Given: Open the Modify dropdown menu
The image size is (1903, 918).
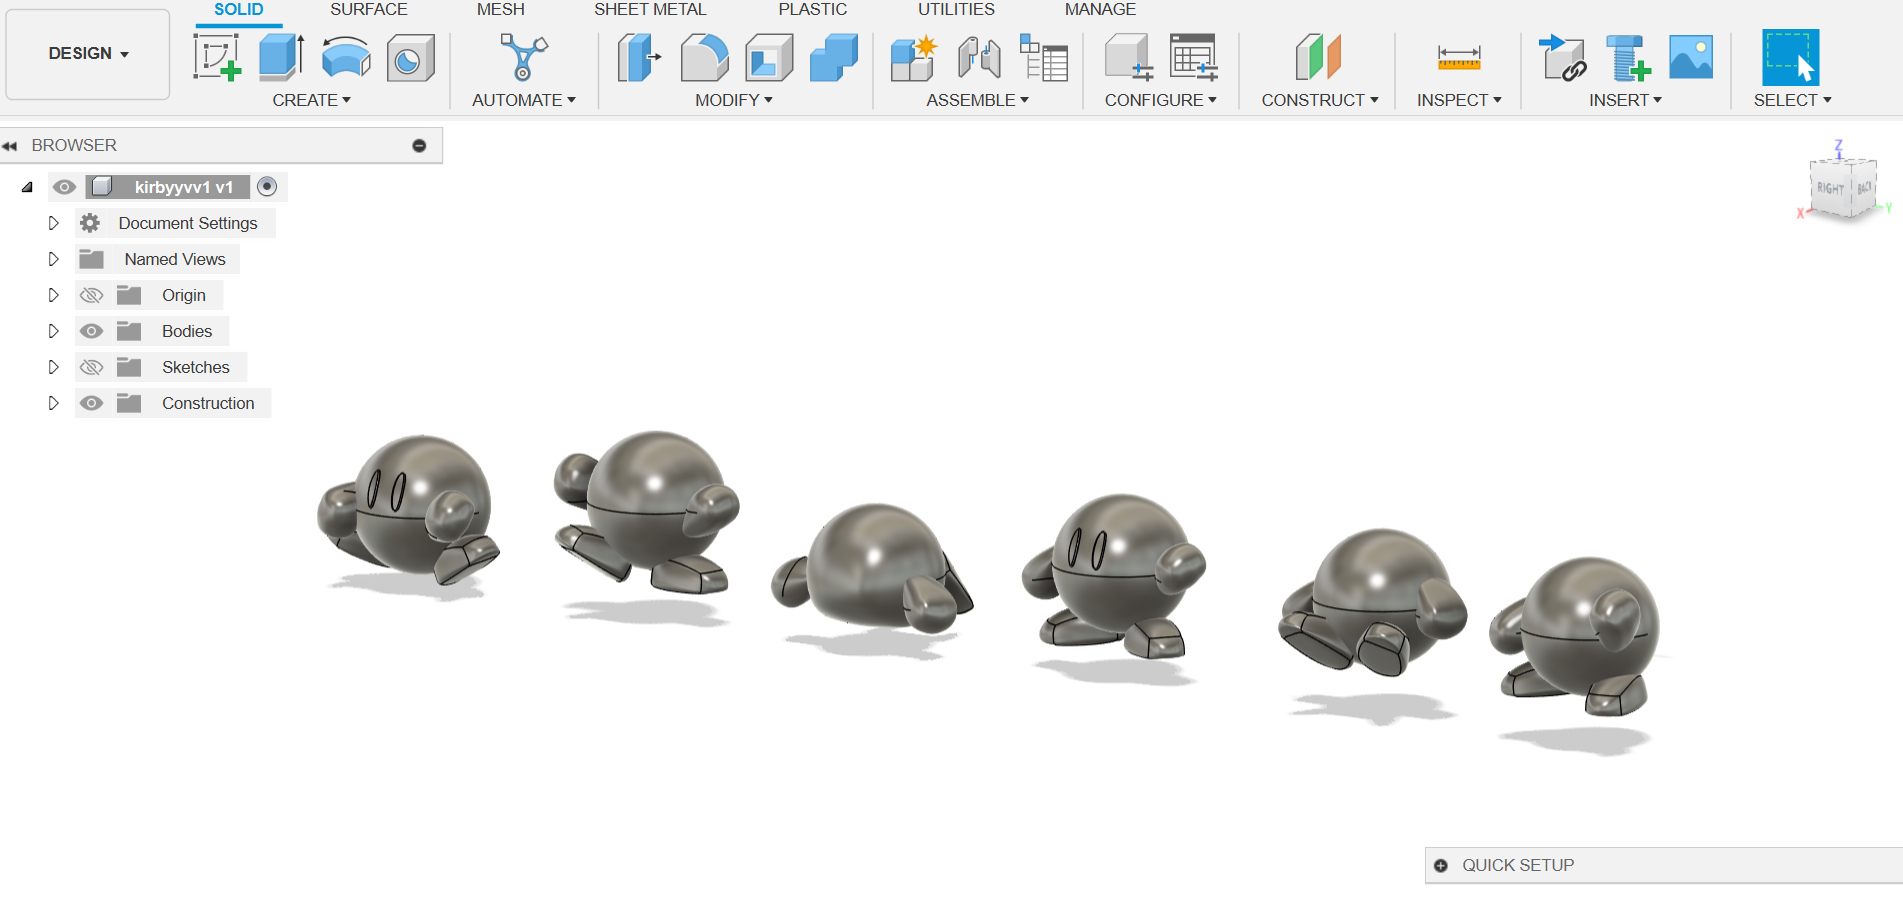Looking at the screenshot, I should click(734, 100).
